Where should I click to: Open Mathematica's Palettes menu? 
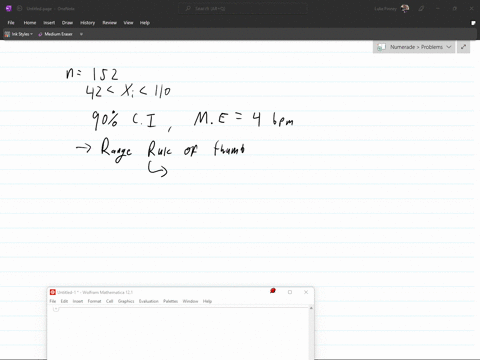(x=170, y=301)
